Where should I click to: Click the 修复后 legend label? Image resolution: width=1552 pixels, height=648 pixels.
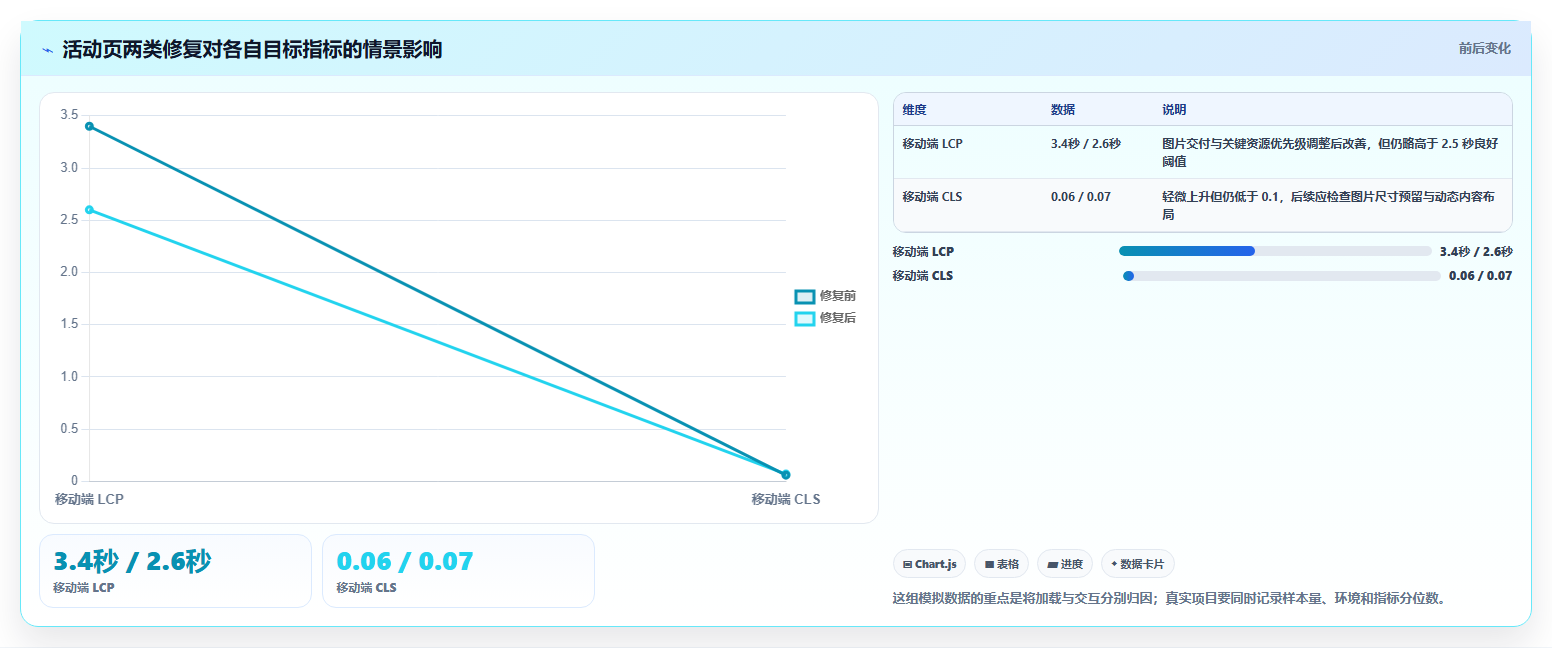(838, 318)
